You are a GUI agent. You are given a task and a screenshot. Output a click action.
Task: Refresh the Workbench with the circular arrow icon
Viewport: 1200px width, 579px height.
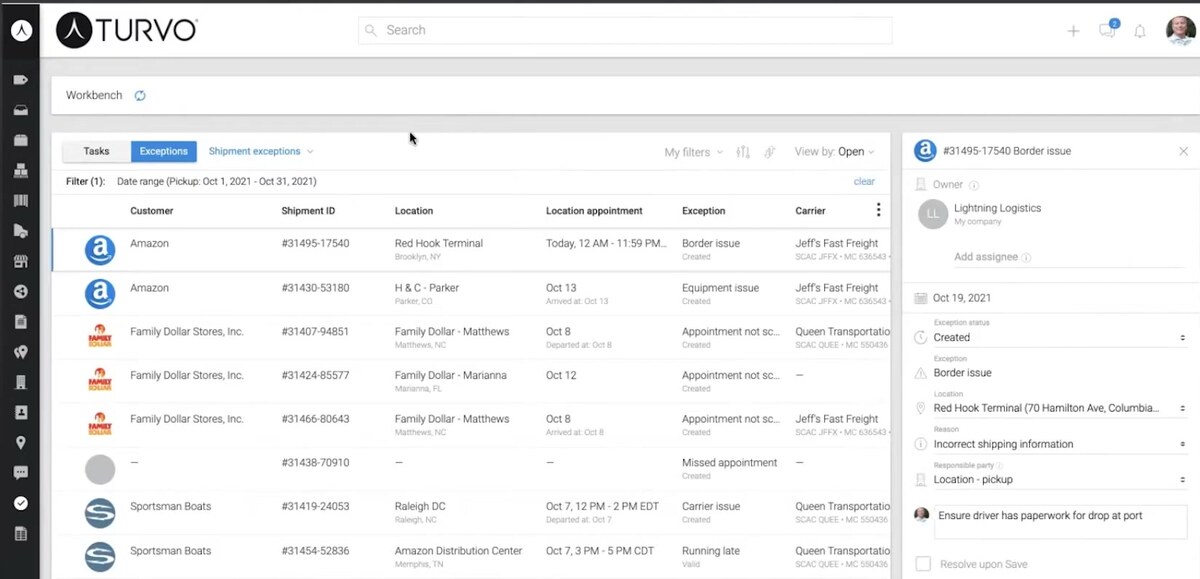click(x=140, y=96)
